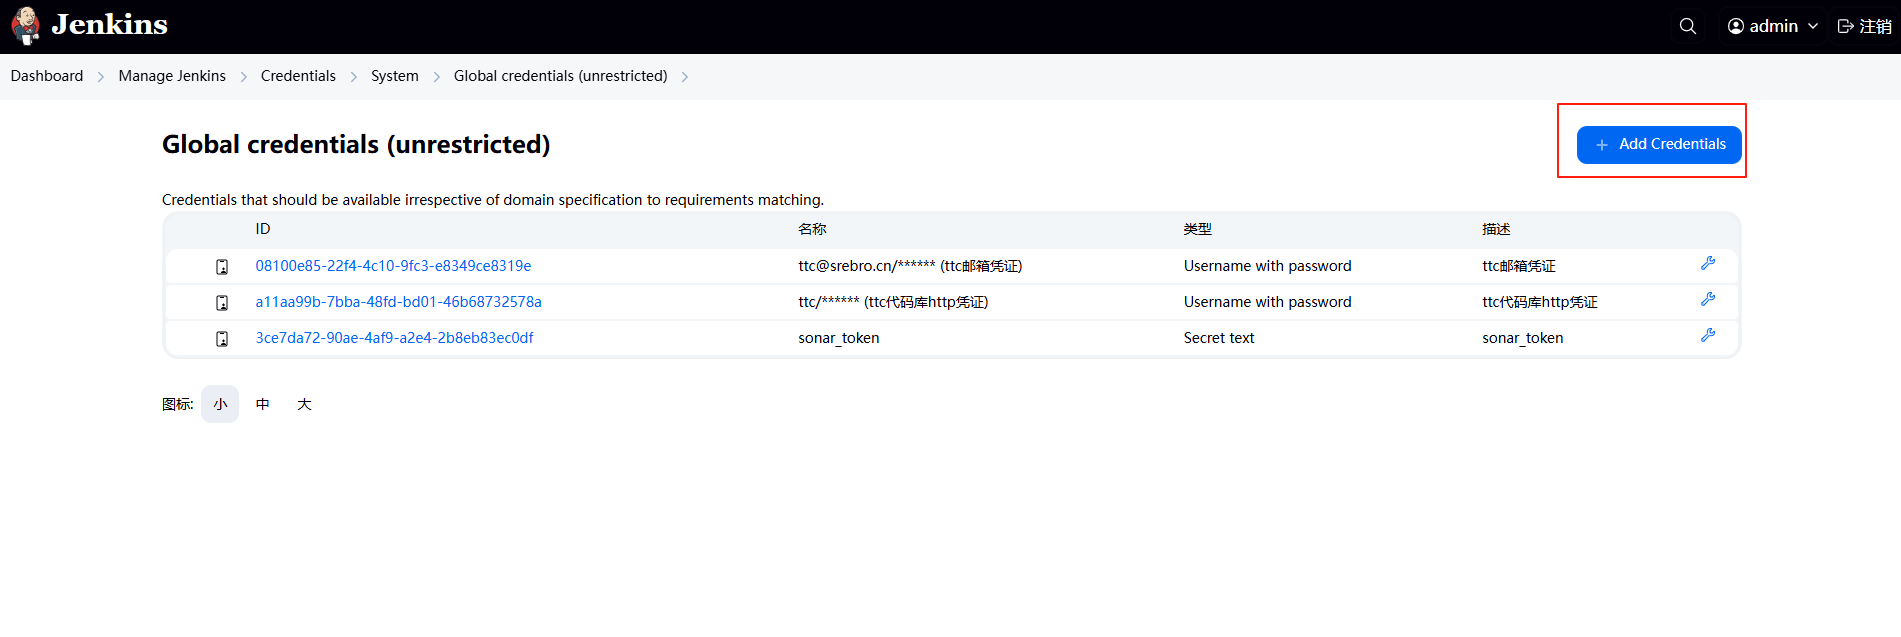The height and width of the screenshot is (637, 1901).
Task: Click credential icon beside ID 3ce7da72
Action: [222, 339]
